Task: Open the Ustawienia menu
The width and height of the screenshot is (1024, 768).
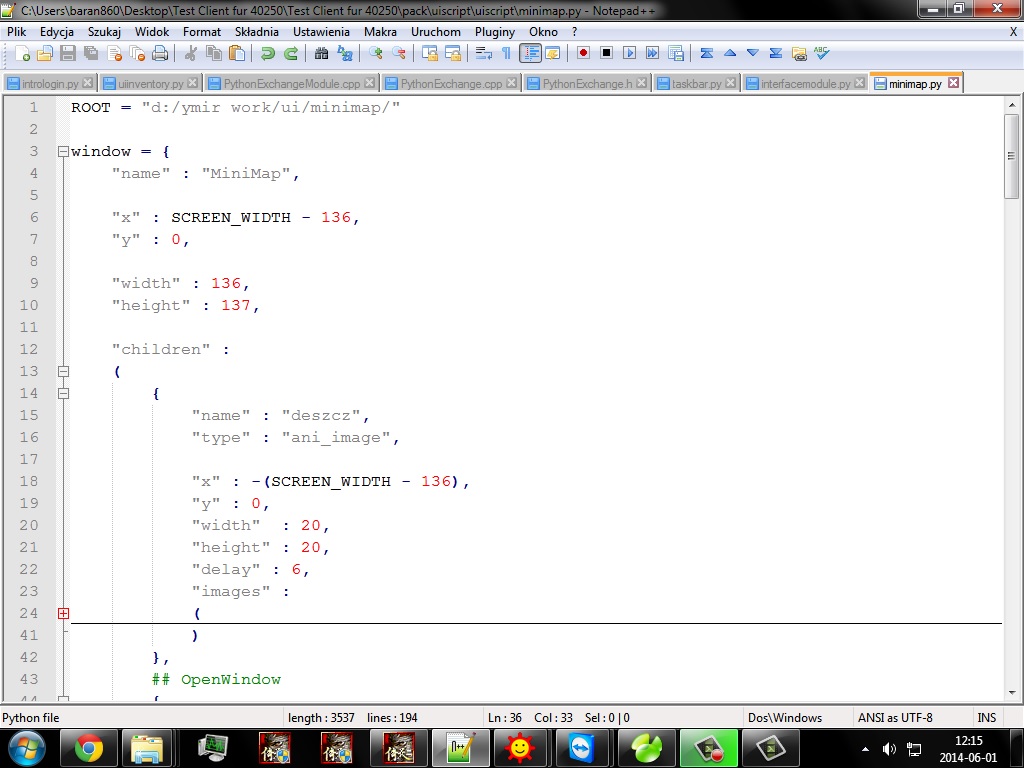Action: 321,31
